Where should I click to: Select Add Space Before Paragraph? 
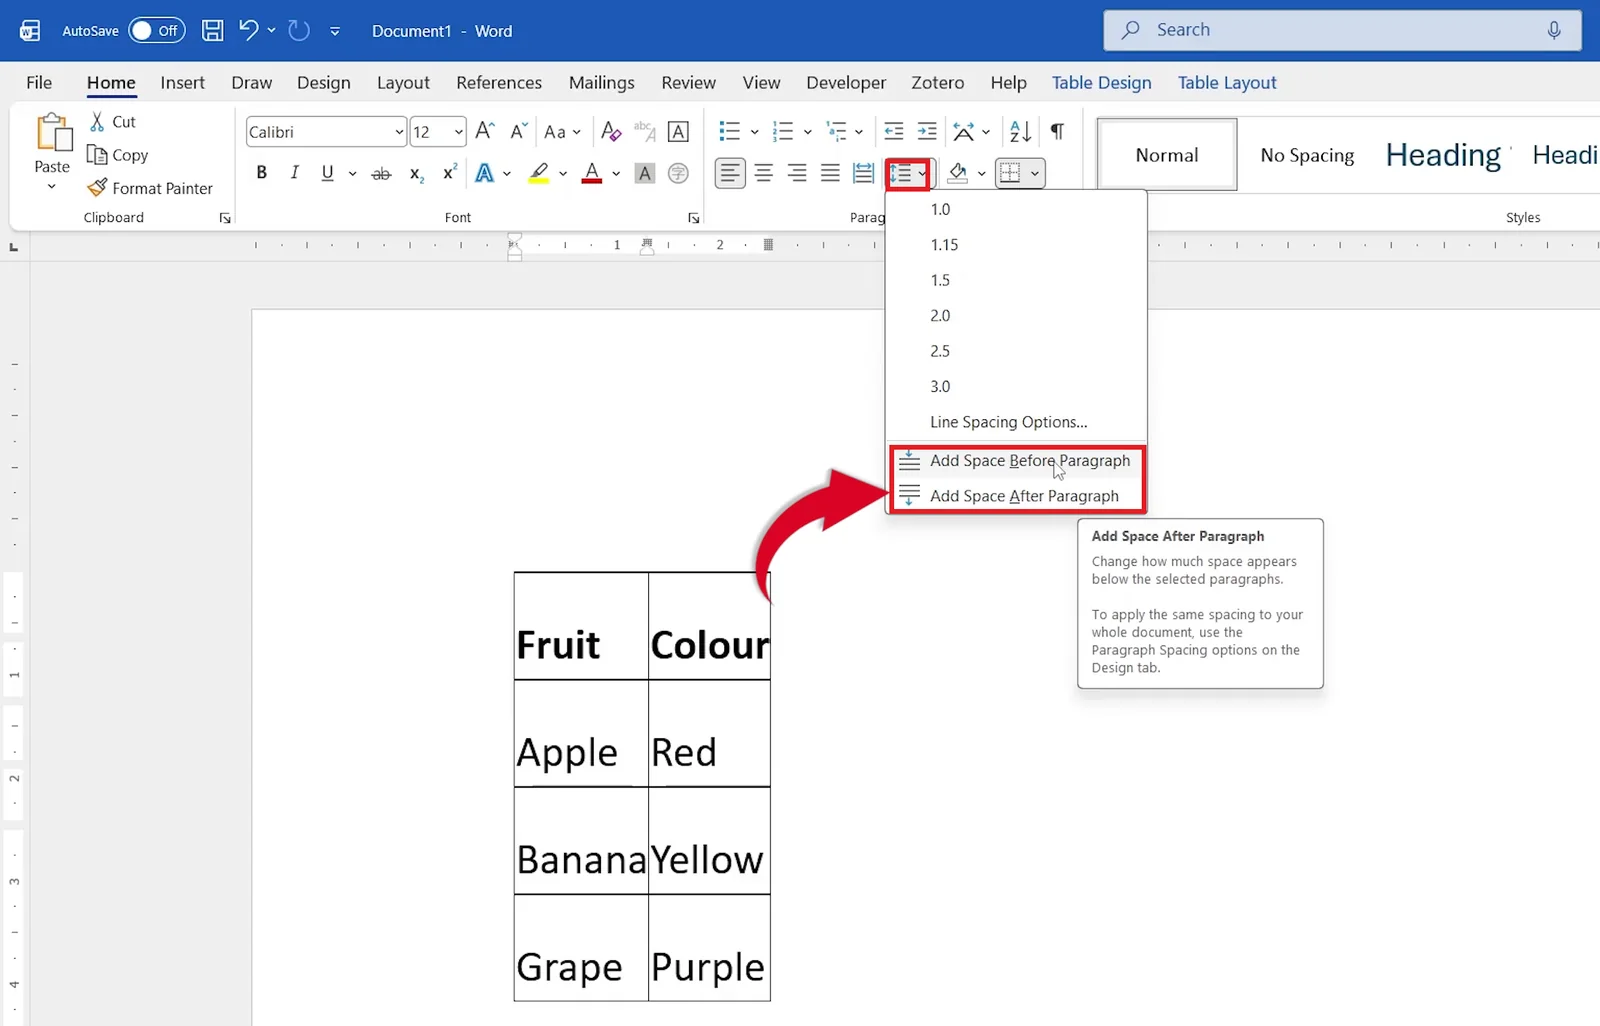click(x=1016, y=460)
